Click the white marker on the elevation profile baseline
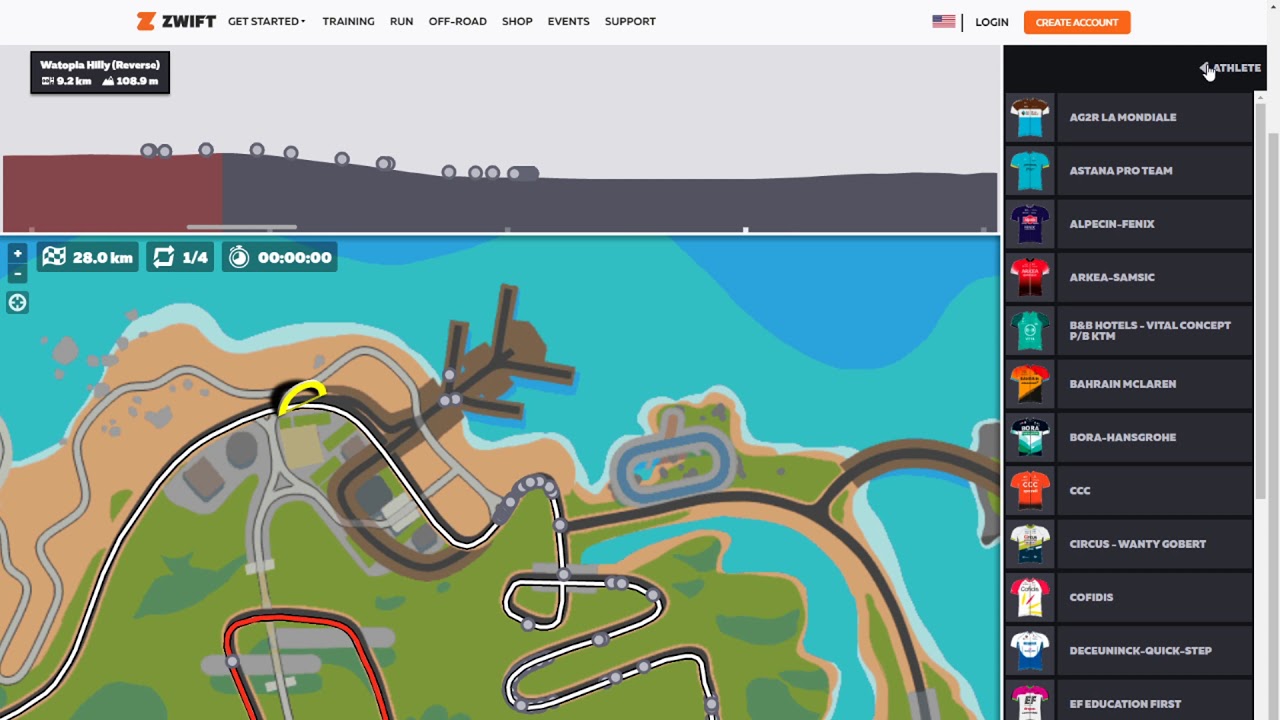This screenshot has width=1280, height=720. pos(745,230)
